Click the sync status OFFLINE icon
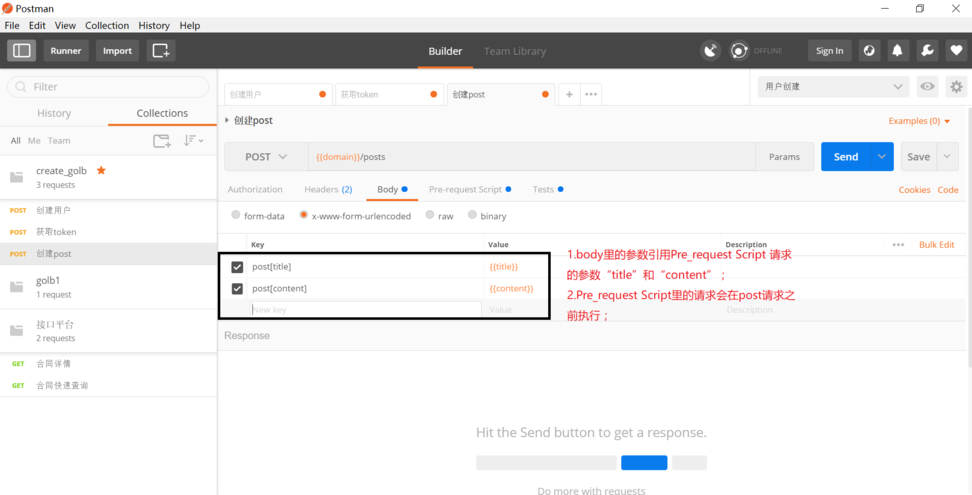Viewport: 972px width, 495px height. coord(739,51)
